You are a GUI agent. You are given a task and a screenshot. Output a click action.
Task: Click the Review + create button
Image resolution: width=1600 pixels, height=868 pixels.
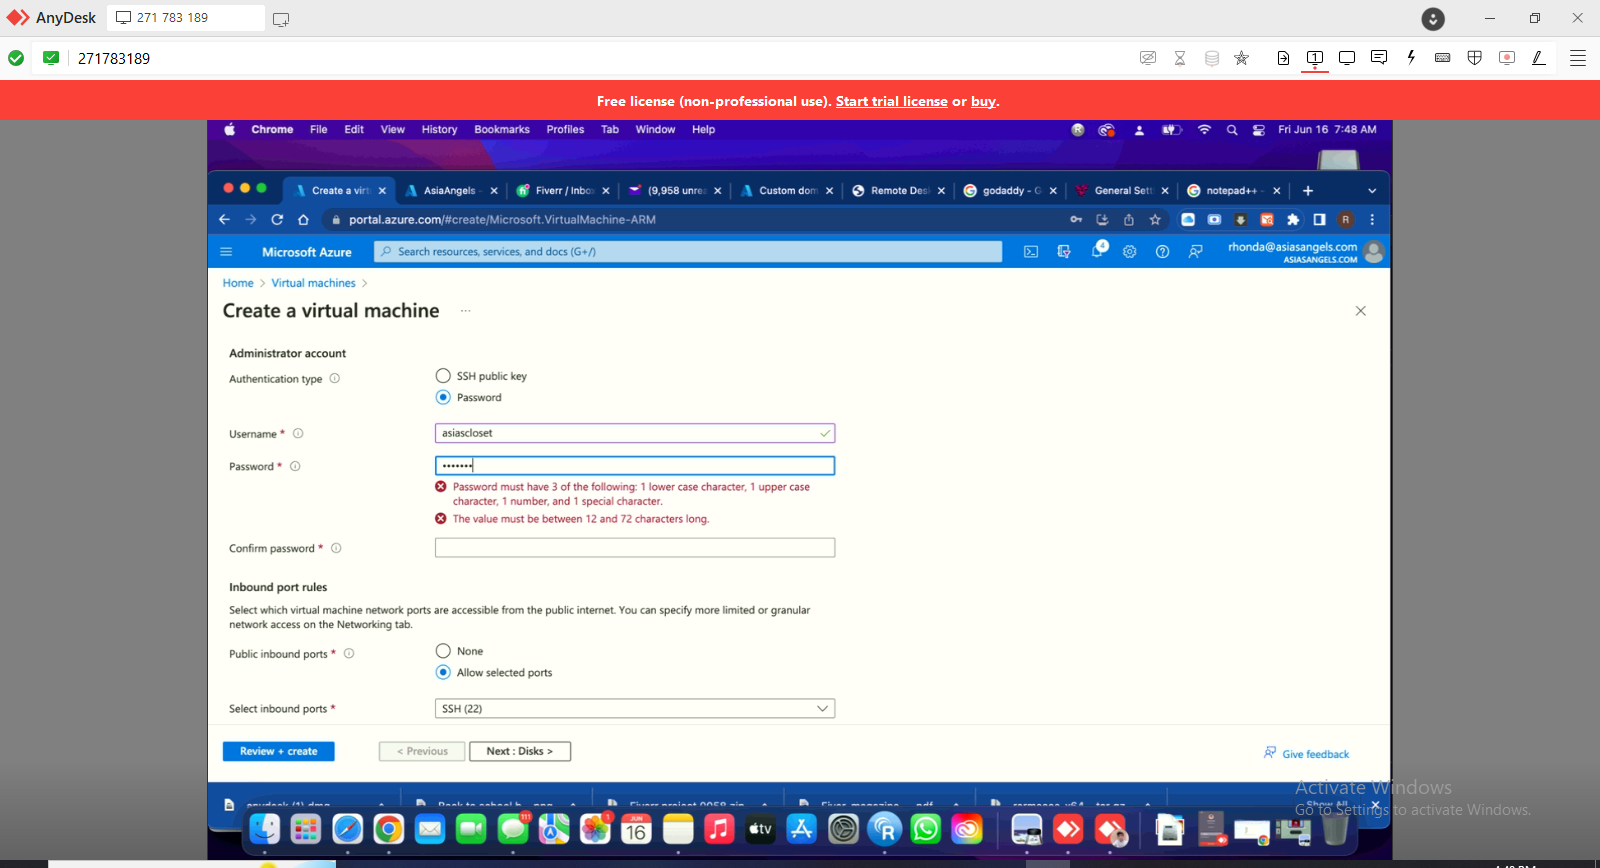pos(278,751)
